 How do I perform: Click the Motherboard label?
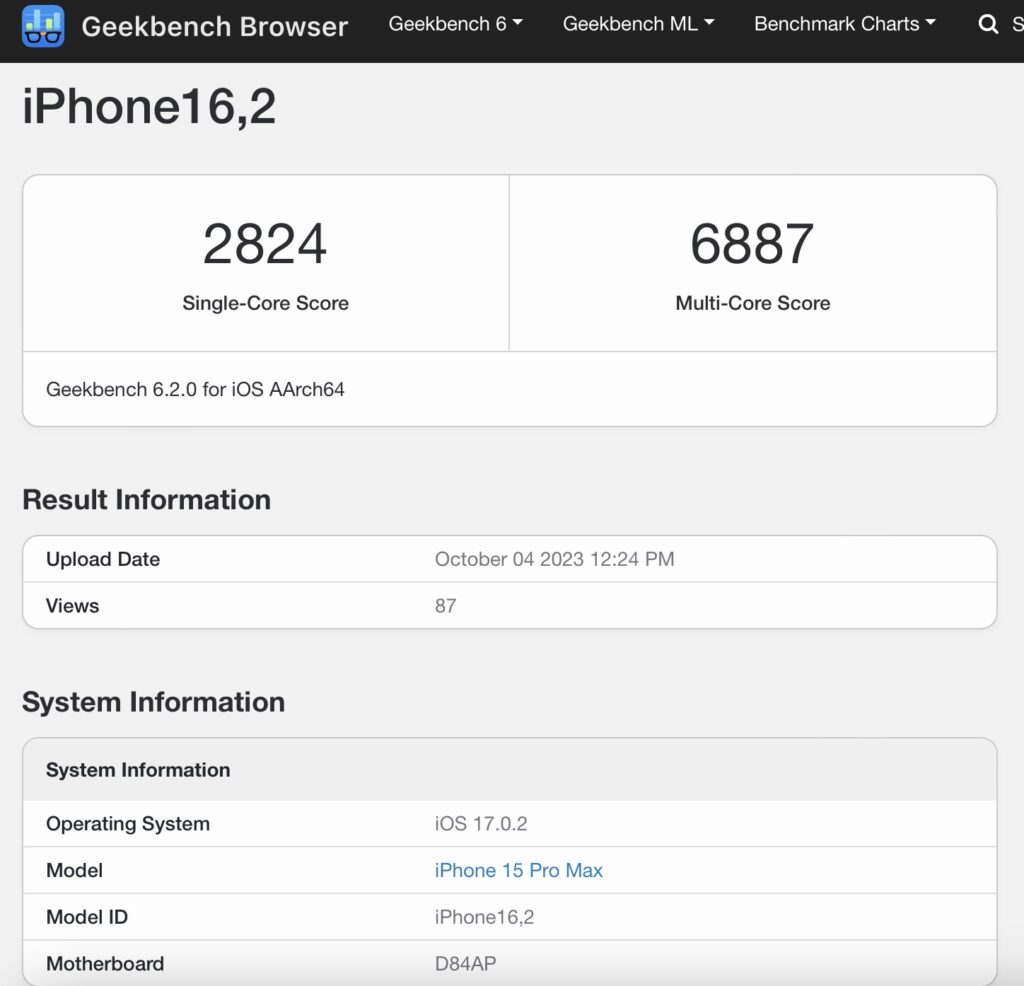105,963
